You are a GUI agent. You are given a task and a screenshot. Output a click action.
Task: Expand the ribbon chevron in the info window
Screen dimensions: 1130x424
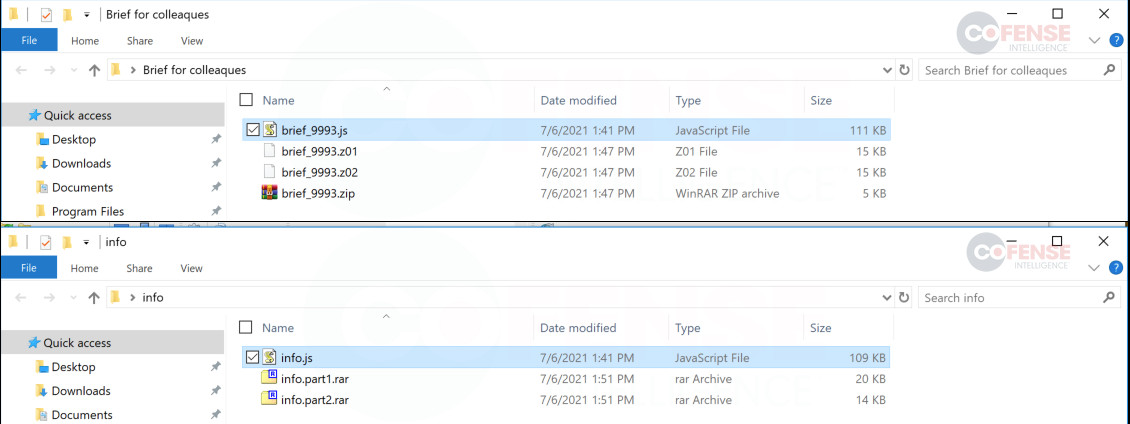pos(1095,268)
